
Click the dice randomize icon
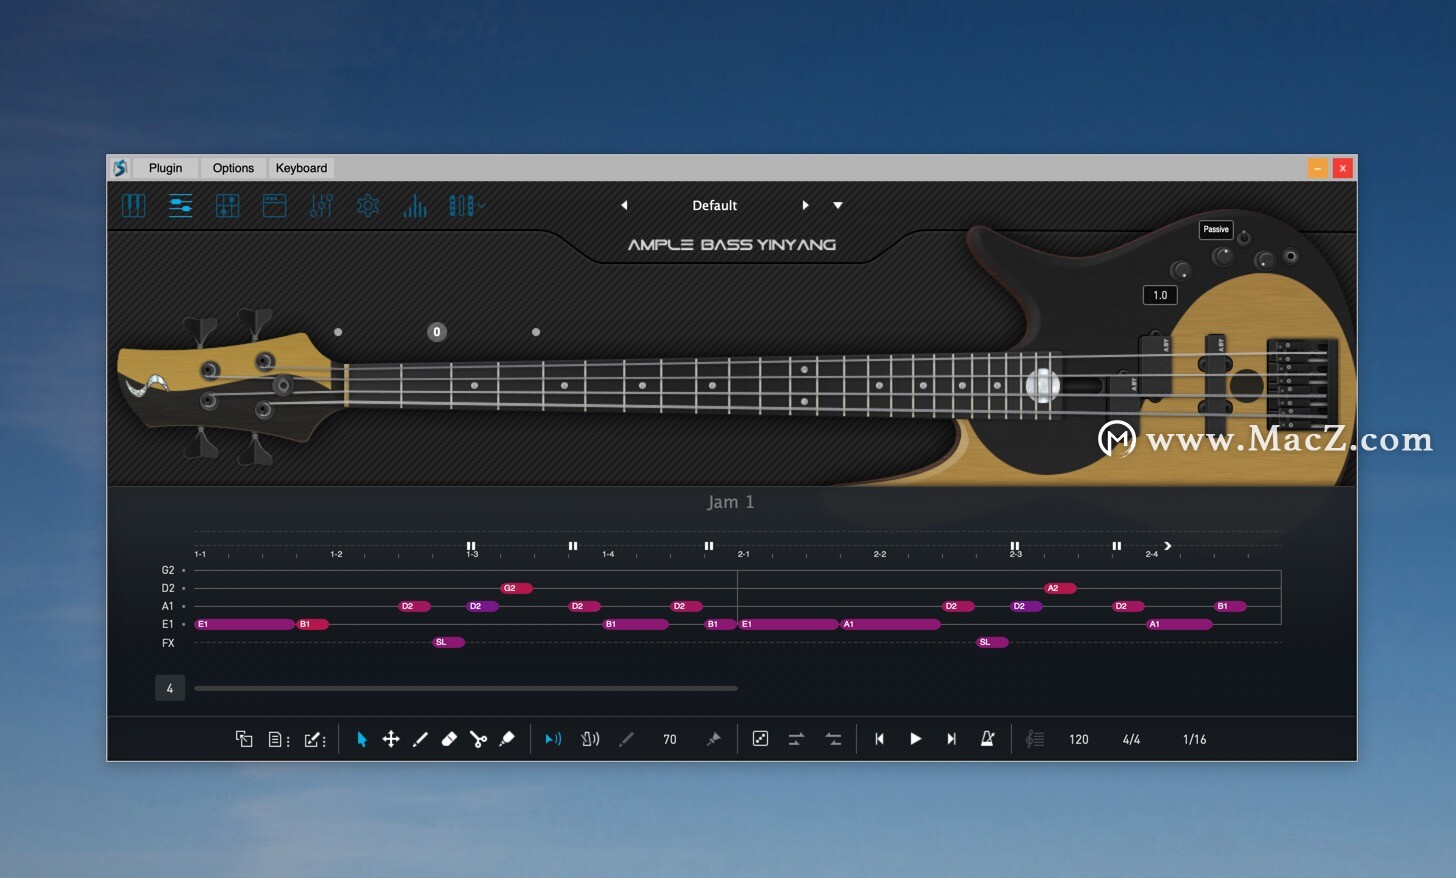coord(760,739)
